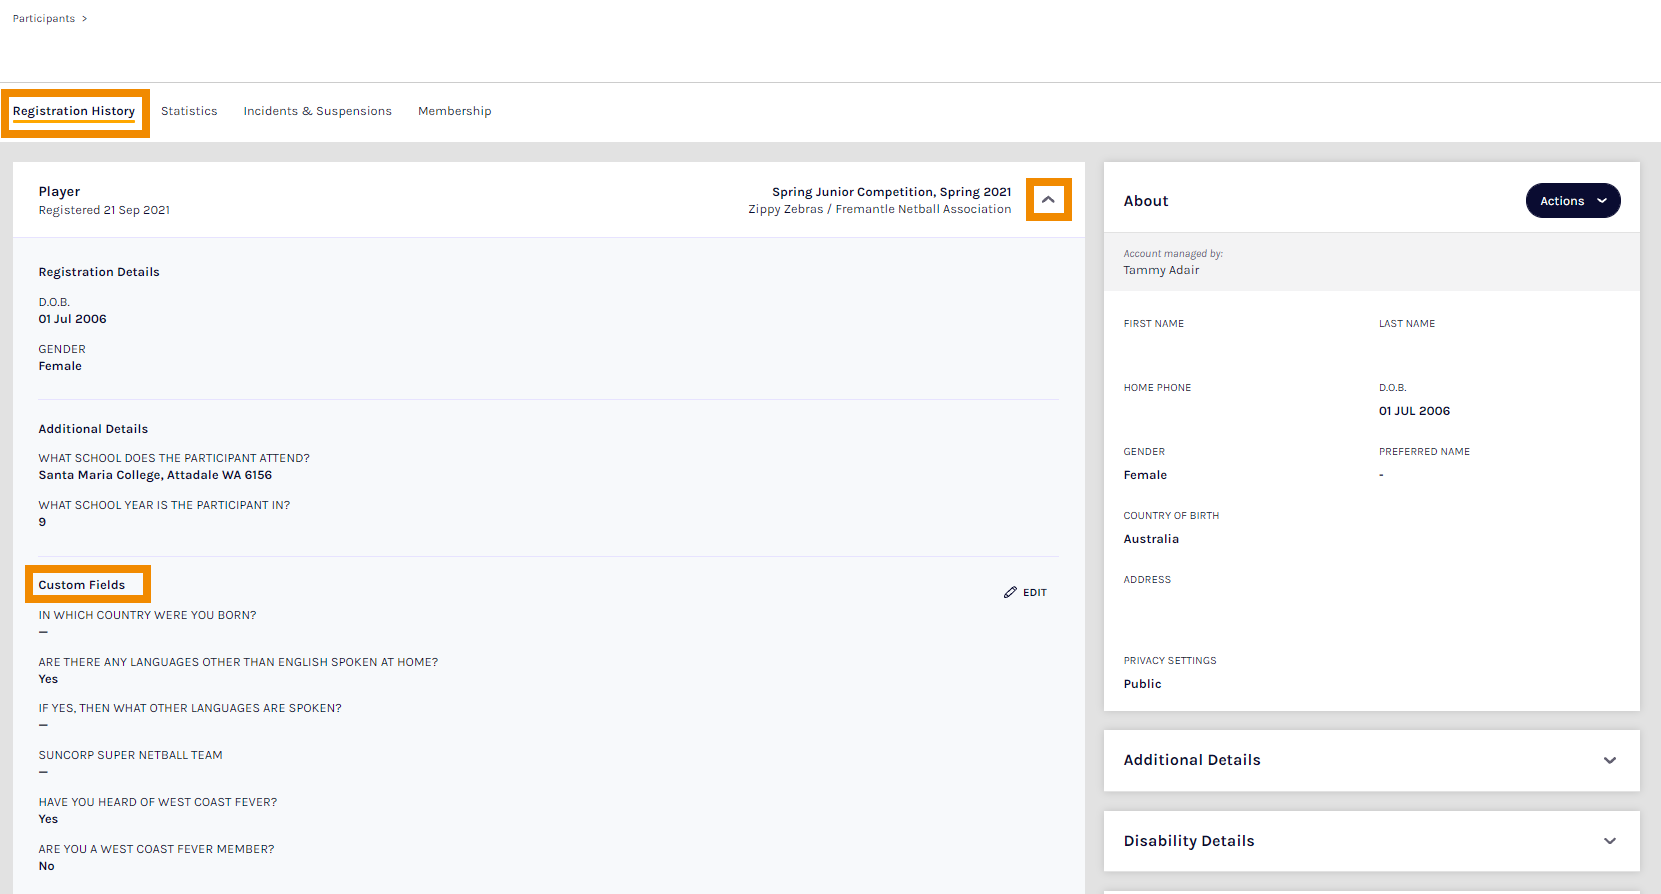Screen dimensions: 1661x894
Task: Go to the Membership tab
Action: tap(454, 111)
